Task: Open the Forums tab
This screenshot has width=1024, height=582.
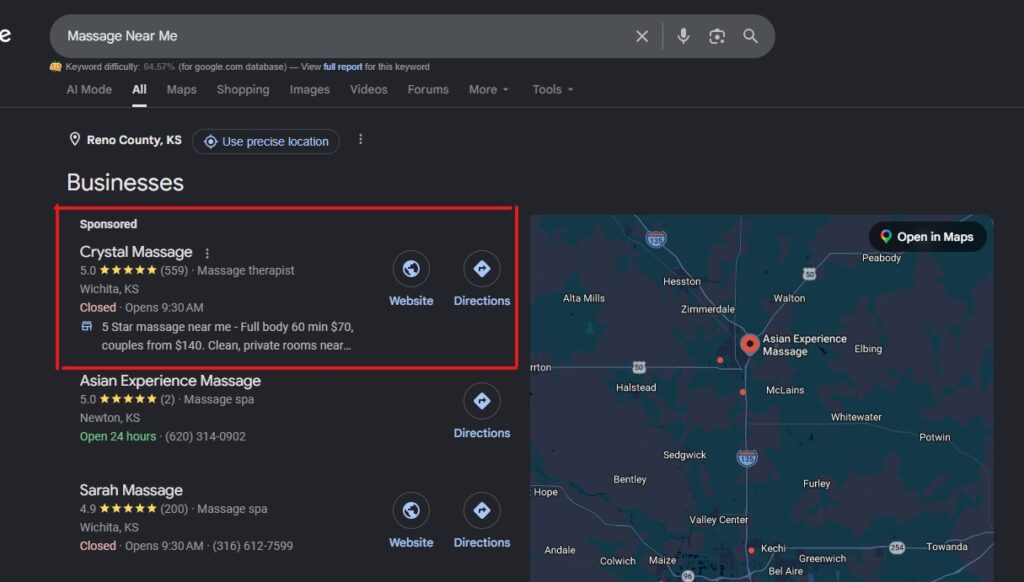Action: pyautogui.click(x=428, y=89)
